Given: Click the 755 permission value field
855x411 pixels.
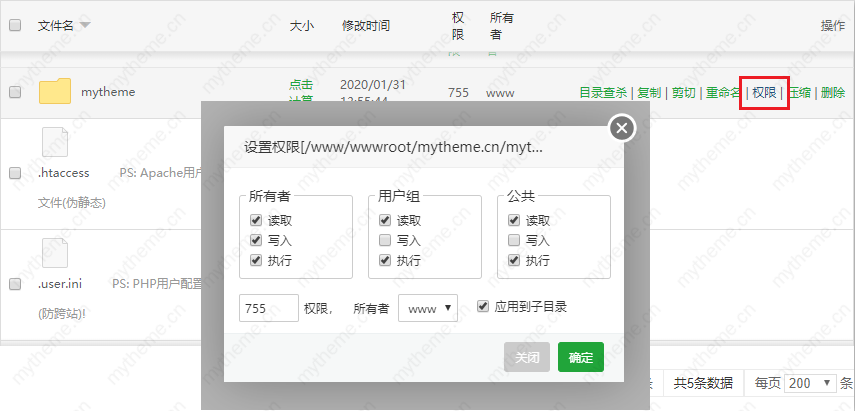Looking at the screenshot, I should [269, 308].
